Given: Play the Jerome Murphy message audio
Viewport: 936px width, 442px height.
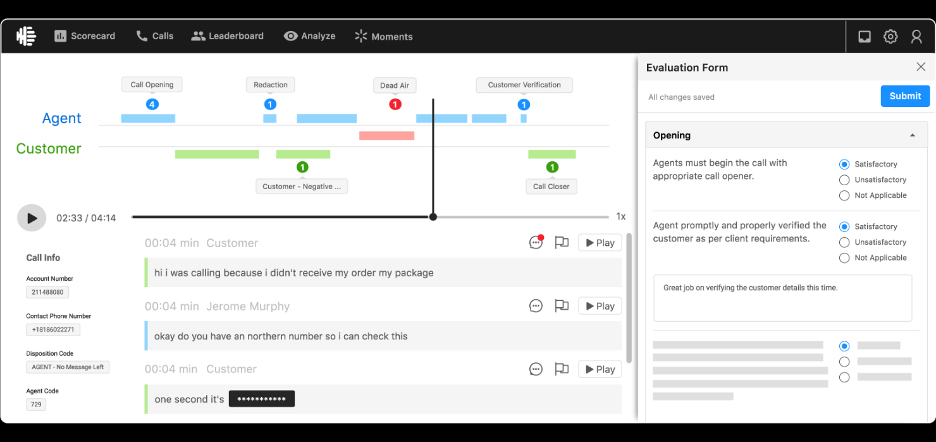Looking at the screenshot, I should (599, 306).
